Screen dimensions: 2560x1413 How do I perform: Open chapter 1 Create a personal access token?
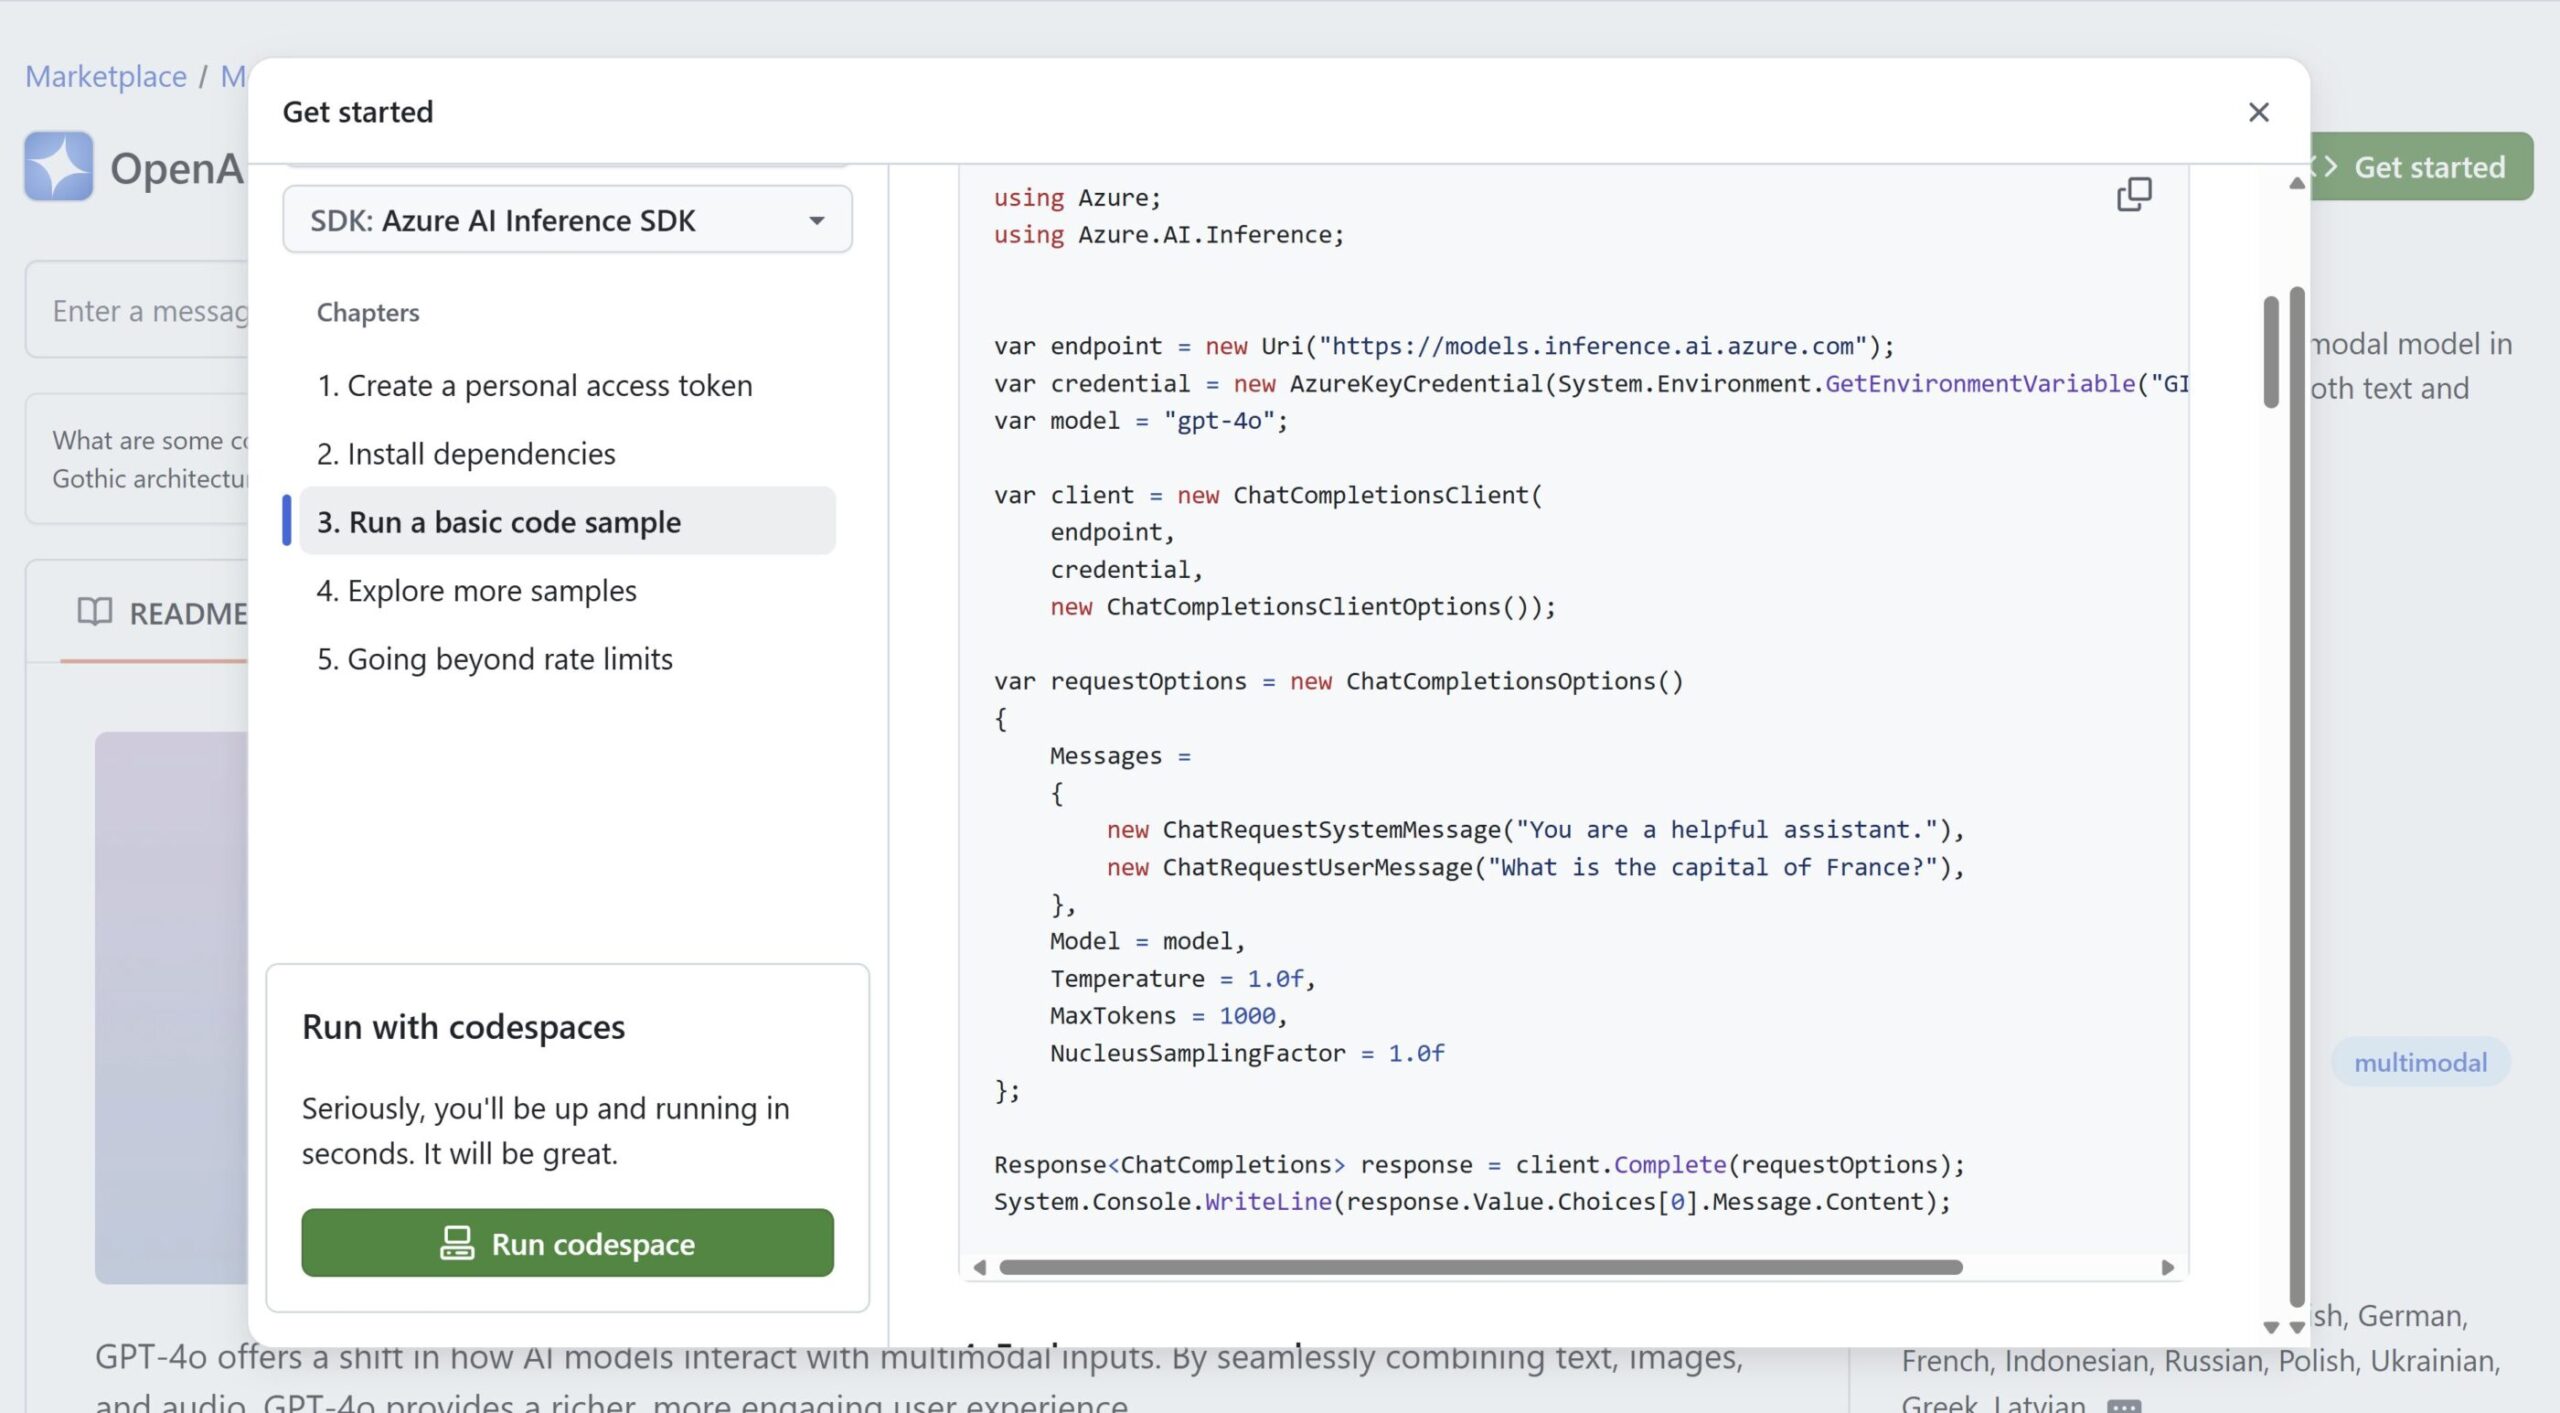(x=534, y=386)
